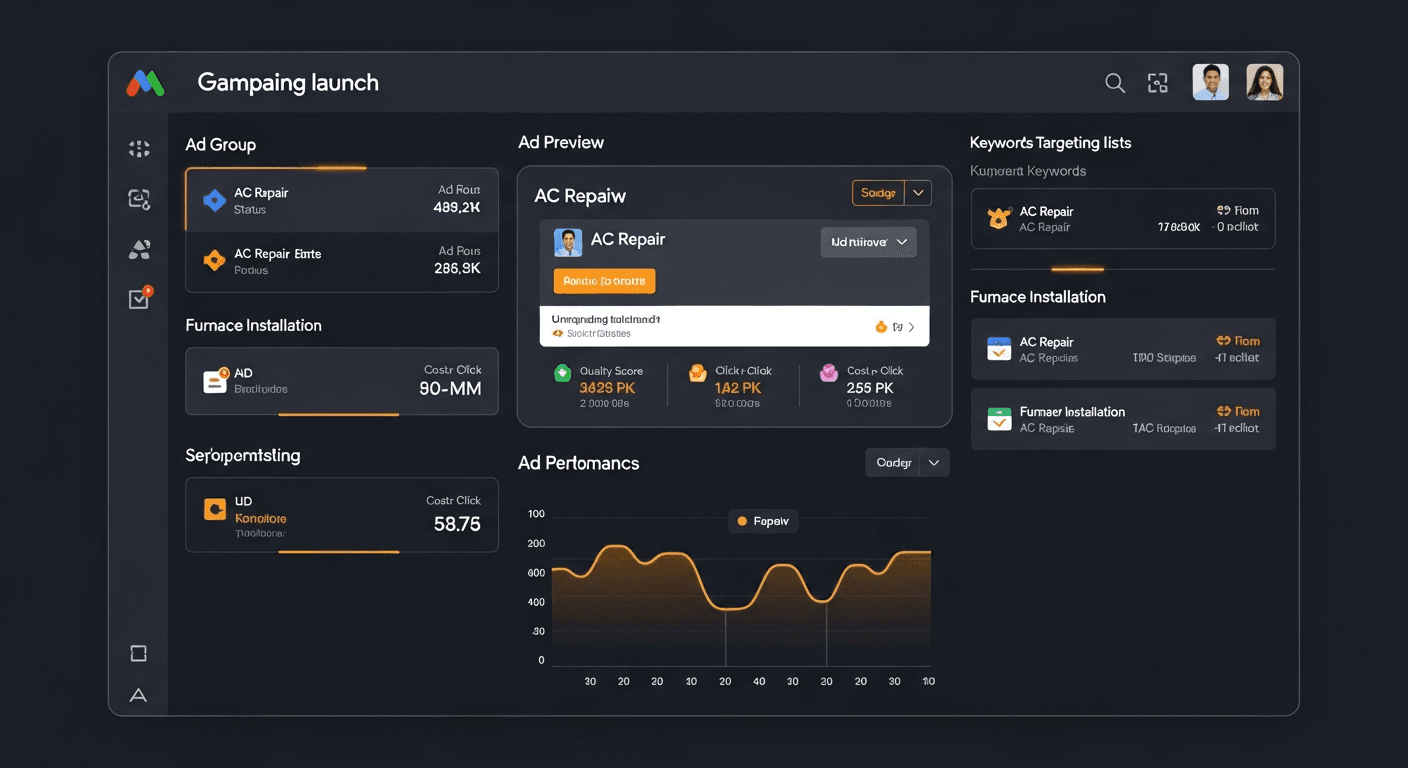Select the AC Repair Elite ad group item
The image size is (1408, 768).
coord(341,261)
